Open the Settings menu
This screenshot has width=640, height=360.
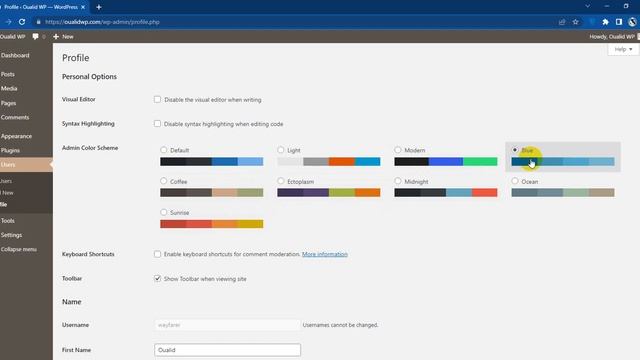pyautogui.click(x=11, y=235)
